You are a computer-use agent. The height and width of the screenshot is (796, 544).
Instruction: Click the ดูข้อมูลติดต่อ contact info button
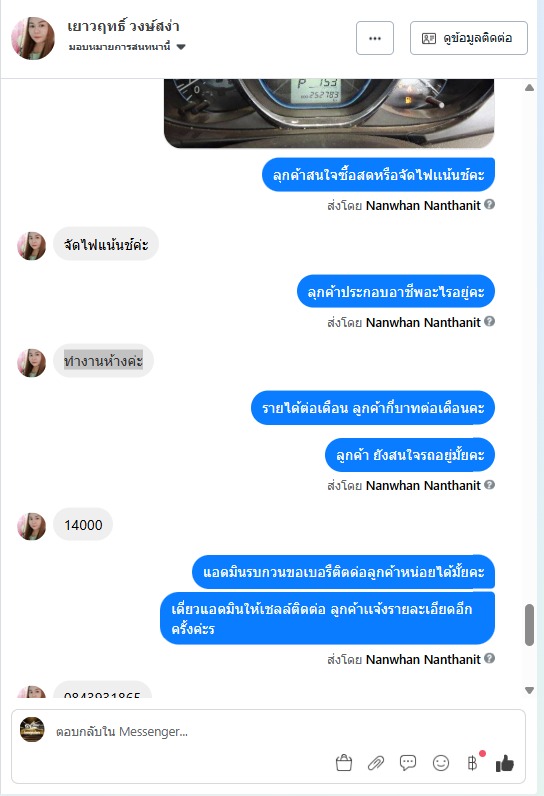(468, 38)
